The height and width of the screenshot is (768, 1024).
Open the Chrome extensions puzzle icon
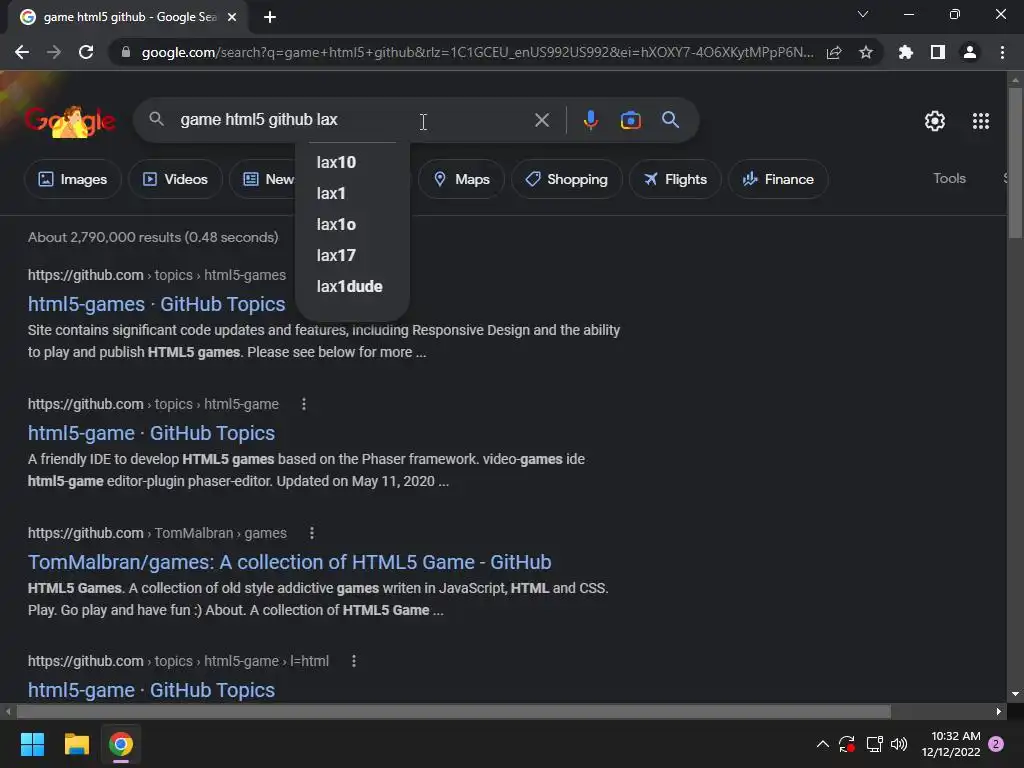coord(906,52)
